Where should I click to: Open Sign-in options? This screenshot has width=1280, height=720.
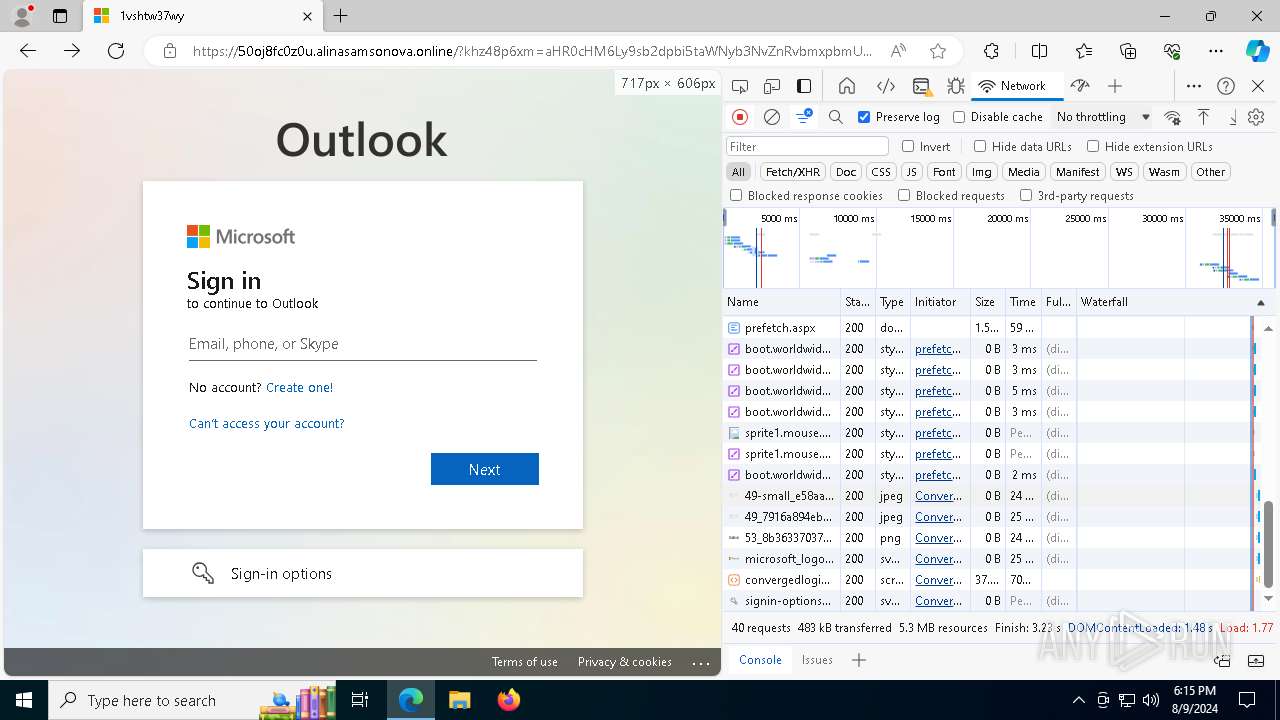(363, 573)
